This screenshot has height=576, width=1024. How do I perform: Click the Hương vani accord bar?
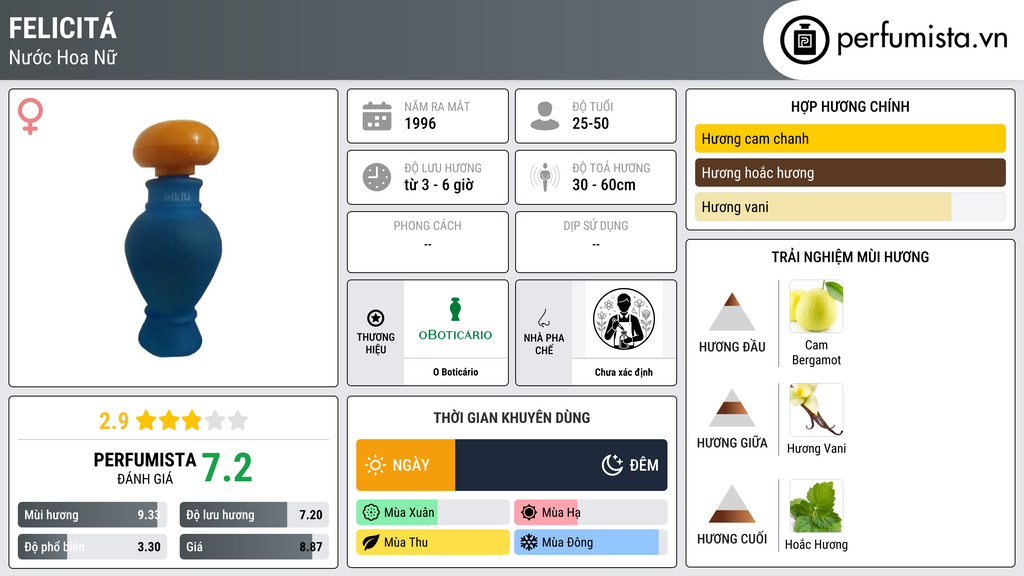coord(850,207)
